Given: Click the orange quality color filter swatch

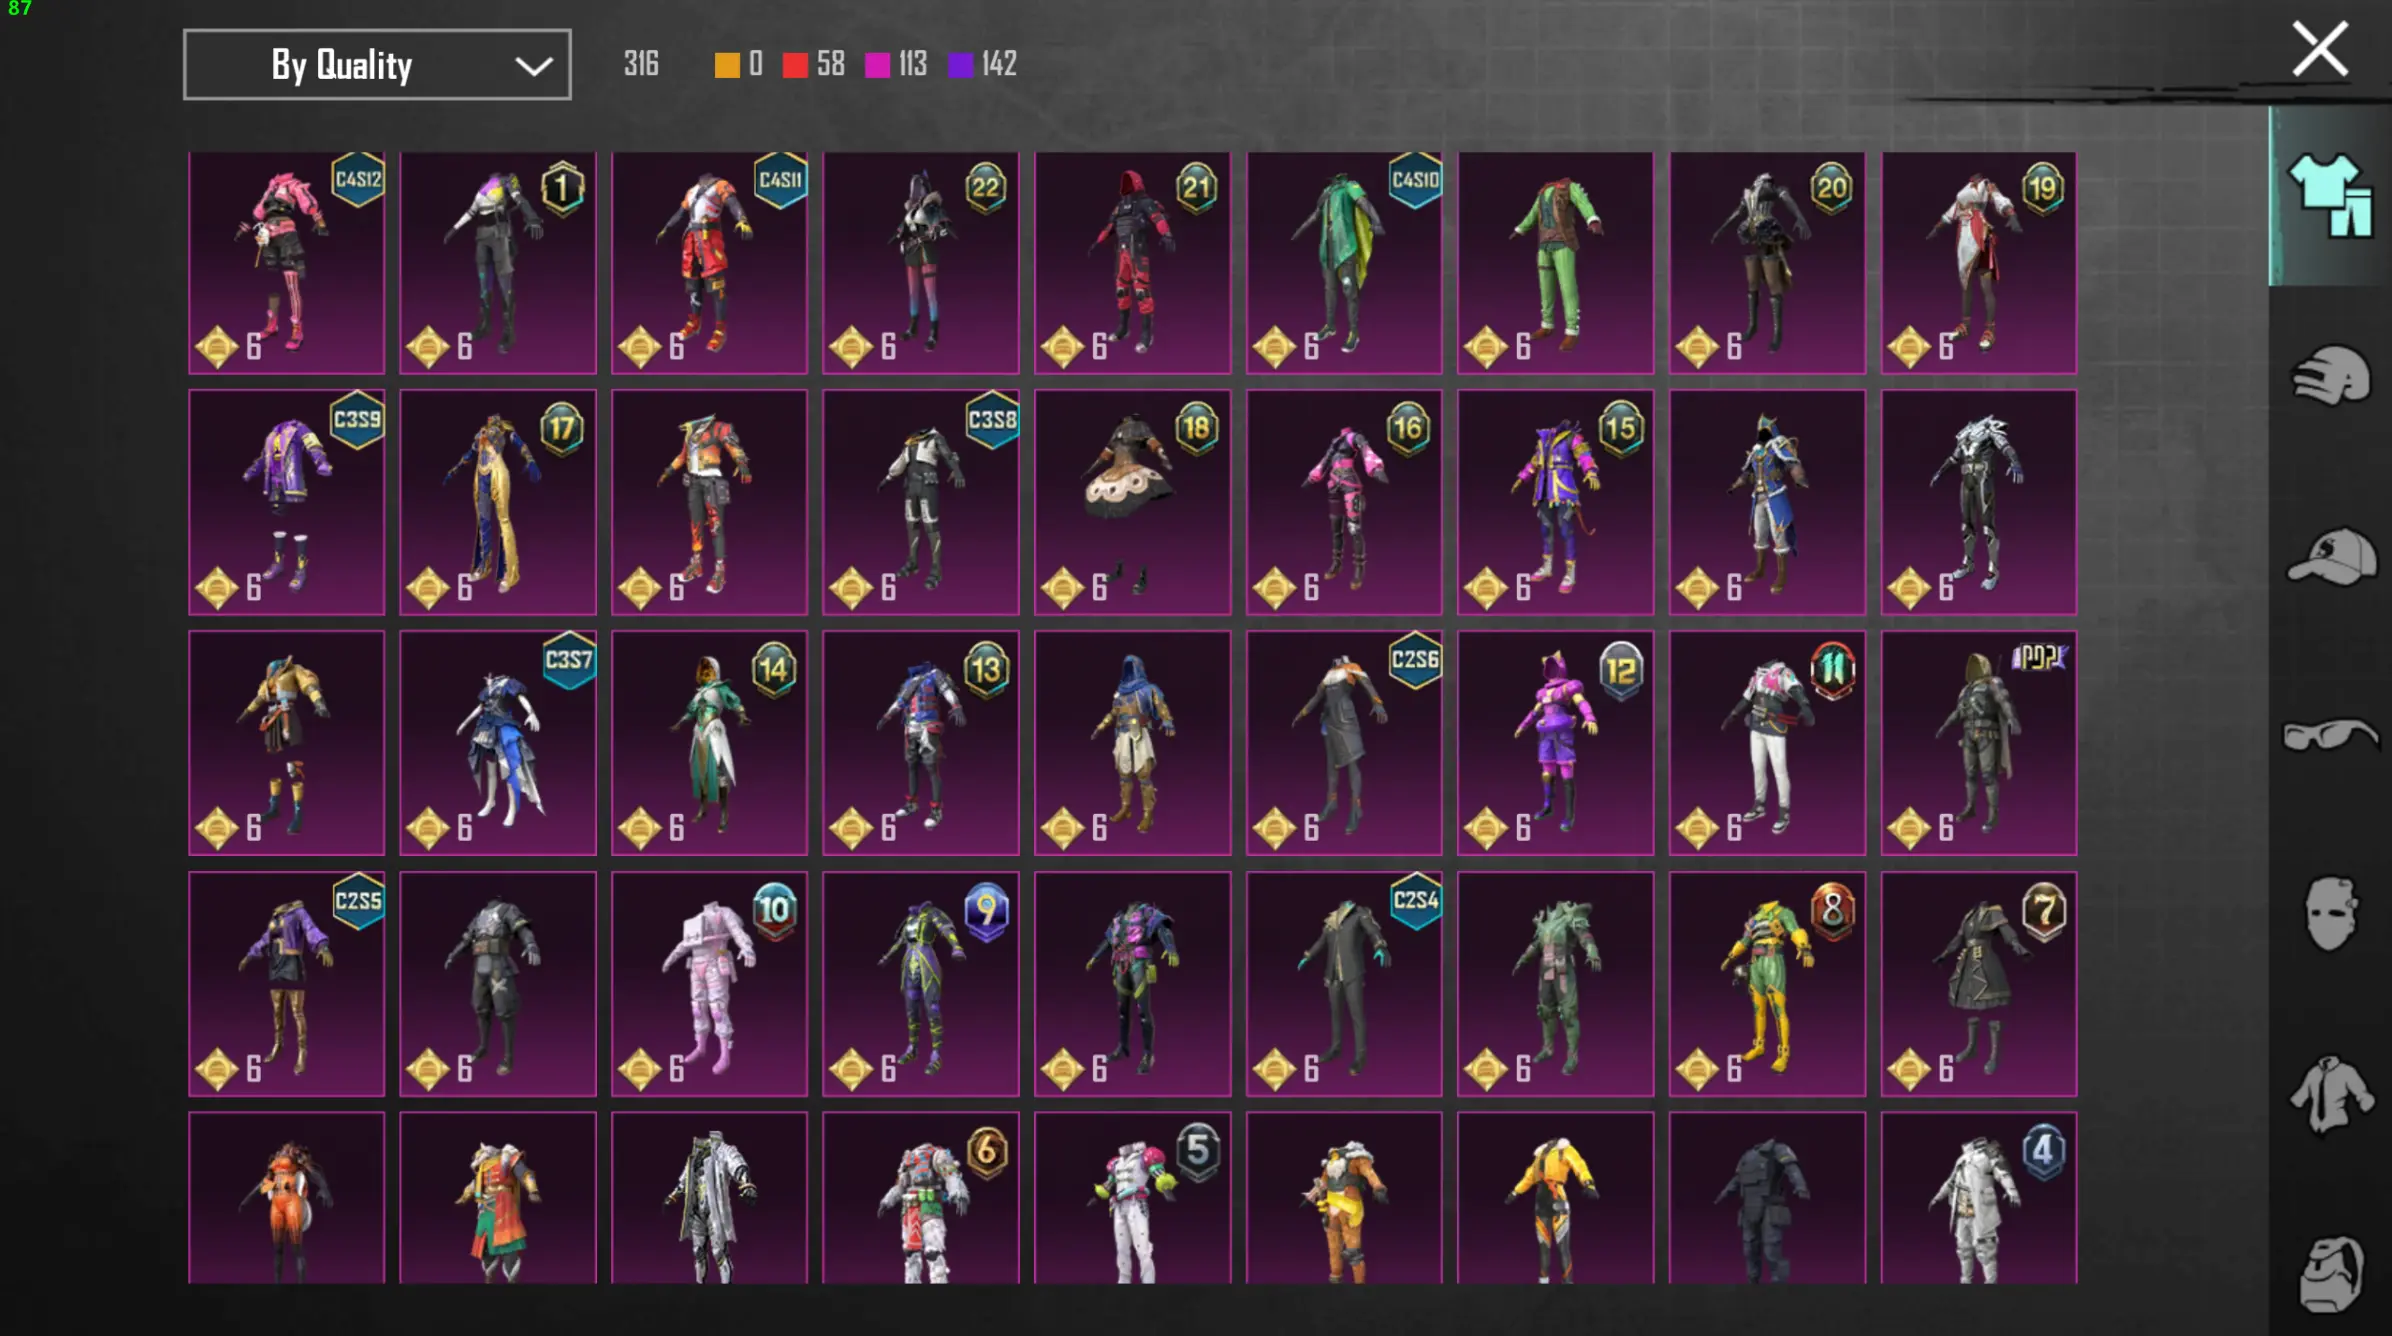Looking at the screenshot, I should (x=727, y=66).
